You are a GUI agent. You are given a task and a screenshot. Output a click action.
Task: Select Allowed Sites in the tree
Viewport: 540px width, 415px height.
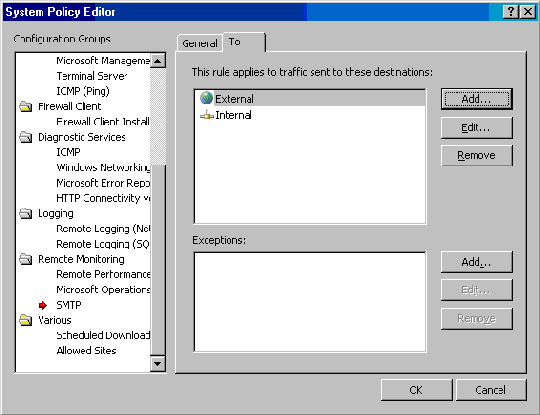point(86,351)
